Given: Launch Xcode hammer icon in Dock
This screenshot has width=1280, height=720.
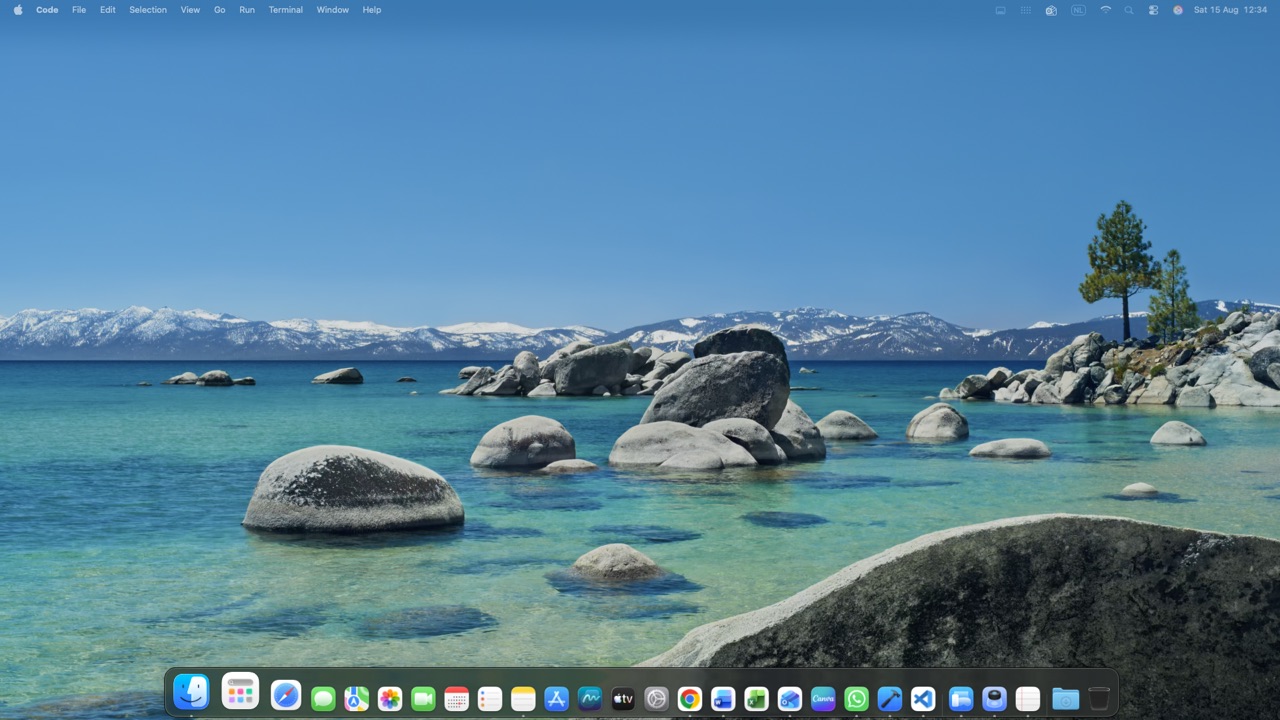Looking at the screenshot, I should coord(890,699).
